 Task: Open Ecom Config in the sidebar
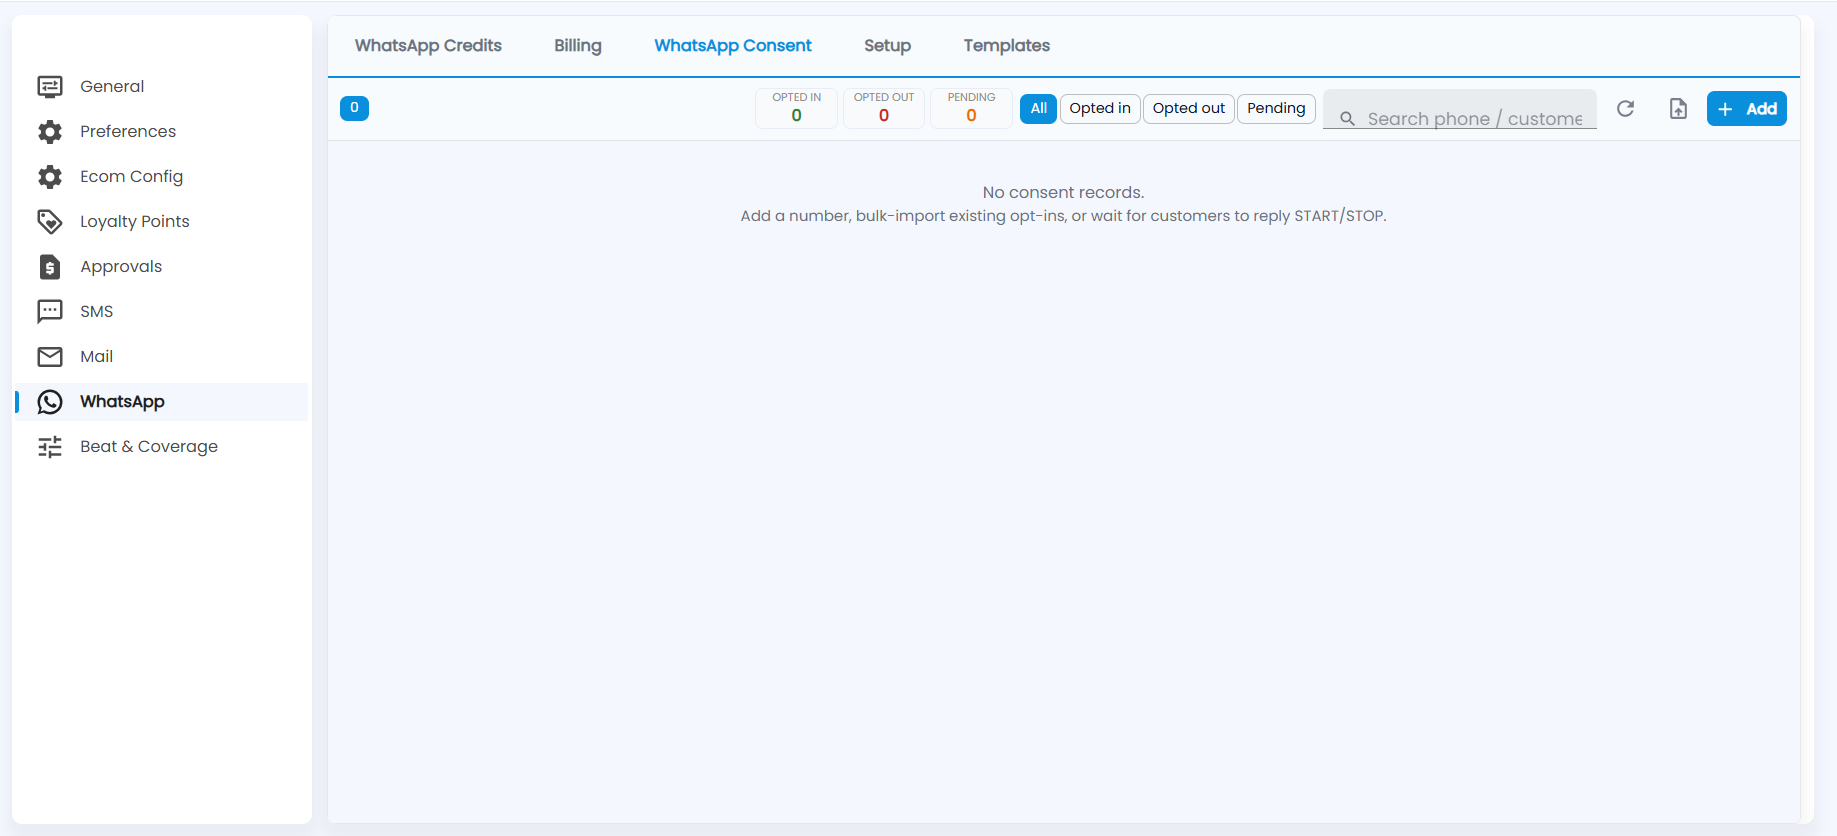pyautogui.click(x=161, y=177)
